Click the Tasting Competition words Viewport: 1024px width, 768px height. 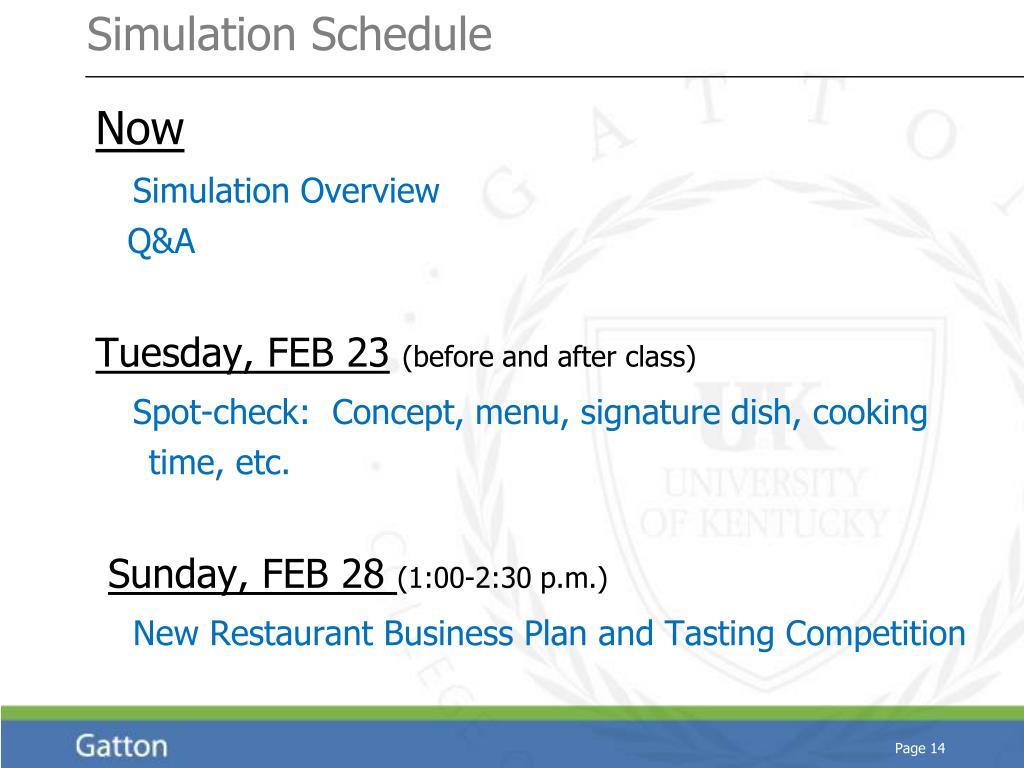click(815, 634)
